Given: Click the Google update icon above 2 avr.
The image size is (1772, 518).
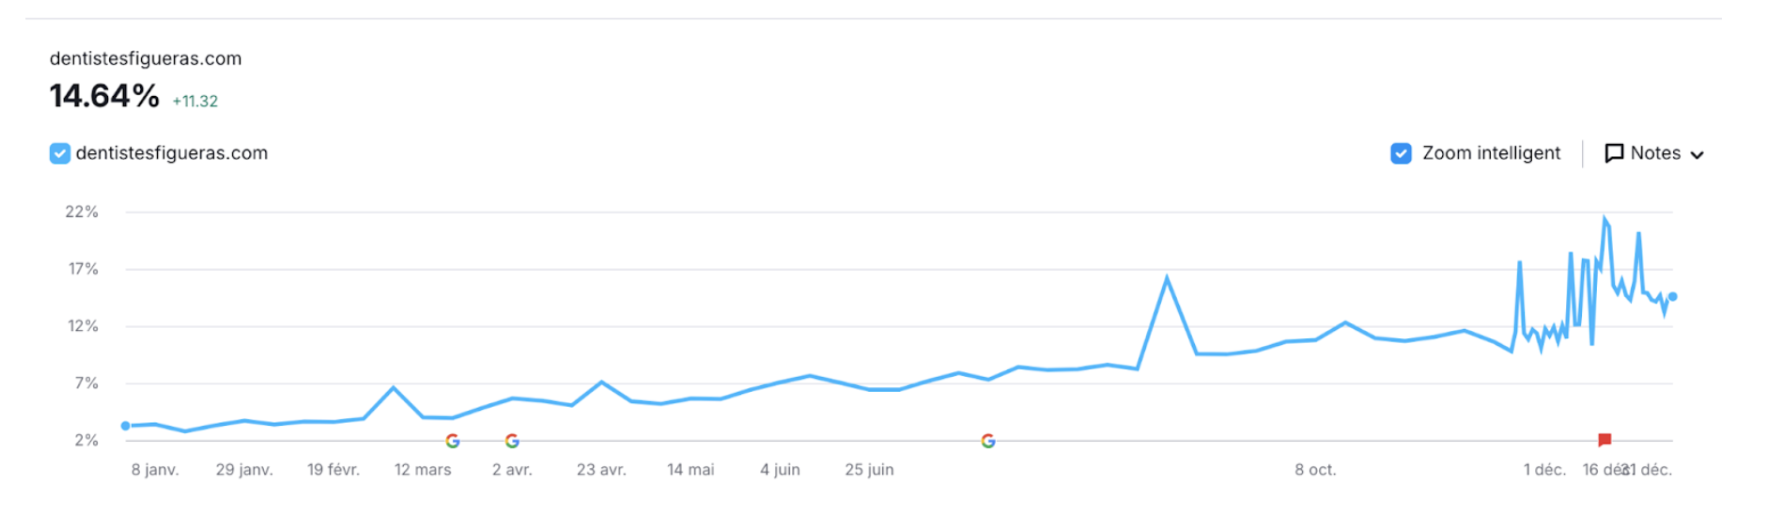Looking at the screenshot, I should pos(512,441).
